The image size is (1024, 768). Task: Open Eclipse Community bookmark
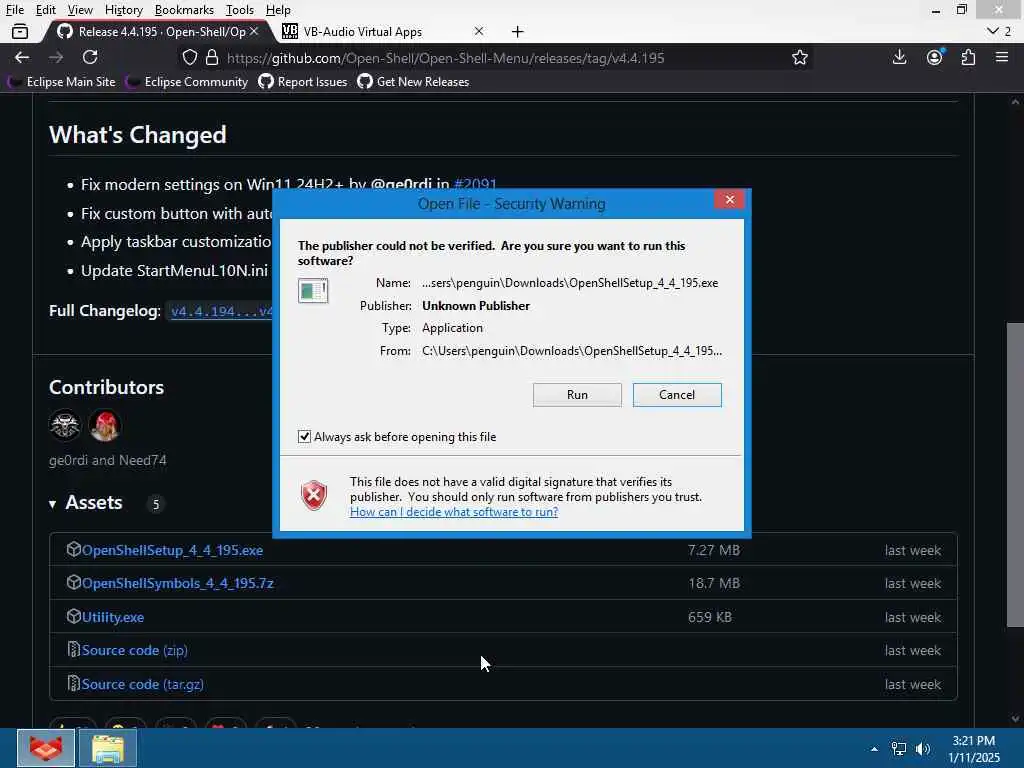(187, 82)
